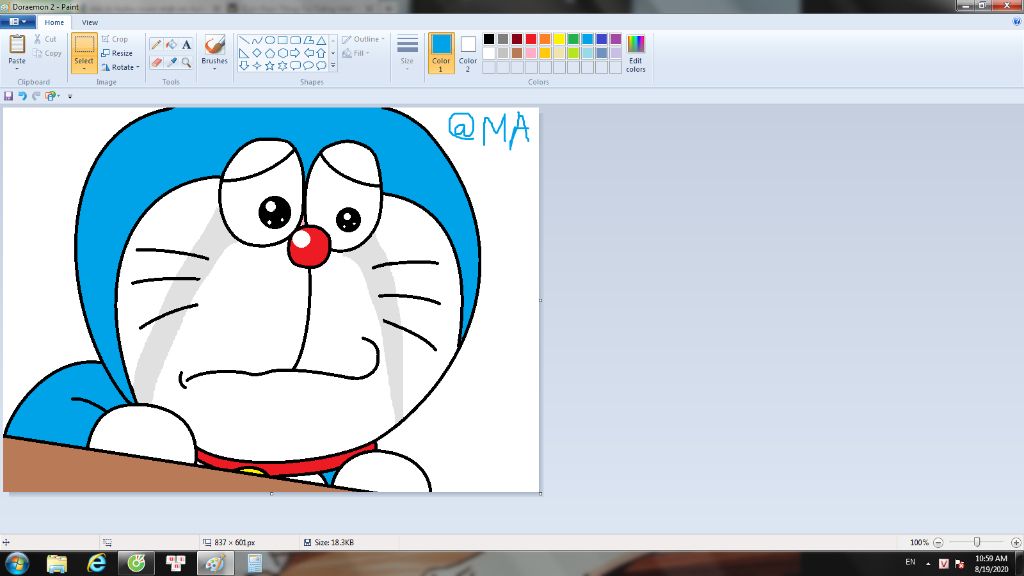The image size is (1024, 576).
Task: Choose the Line shape
Action: pos(244,40)
